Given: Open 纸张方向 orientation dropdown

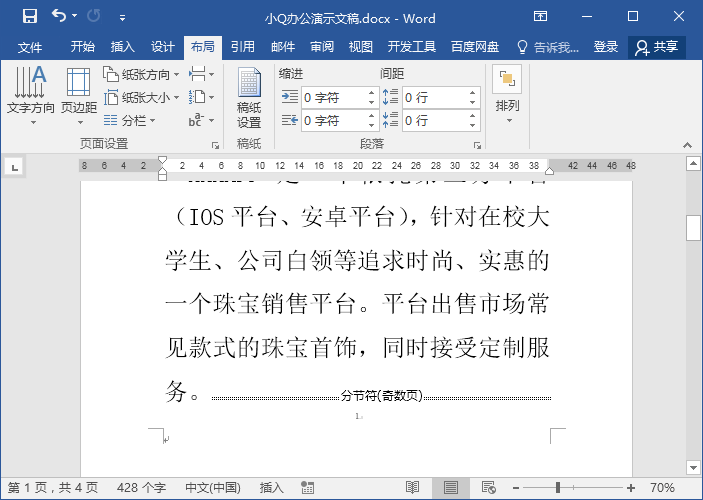Looking at the screenshot, I should click(141, 74).
